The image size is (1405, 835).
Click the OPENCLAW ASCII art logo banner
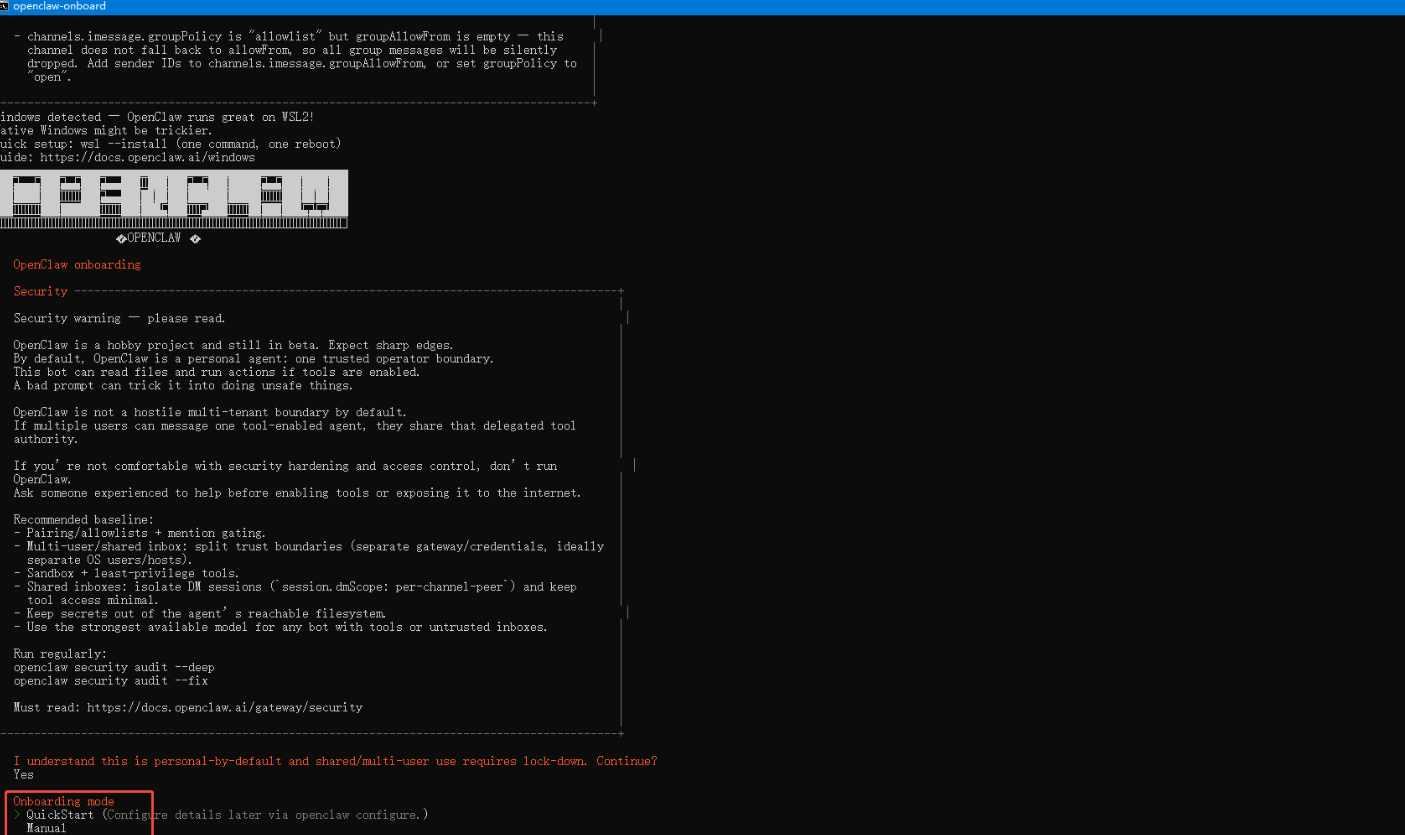pyautogui.click(x=174, y=198)
